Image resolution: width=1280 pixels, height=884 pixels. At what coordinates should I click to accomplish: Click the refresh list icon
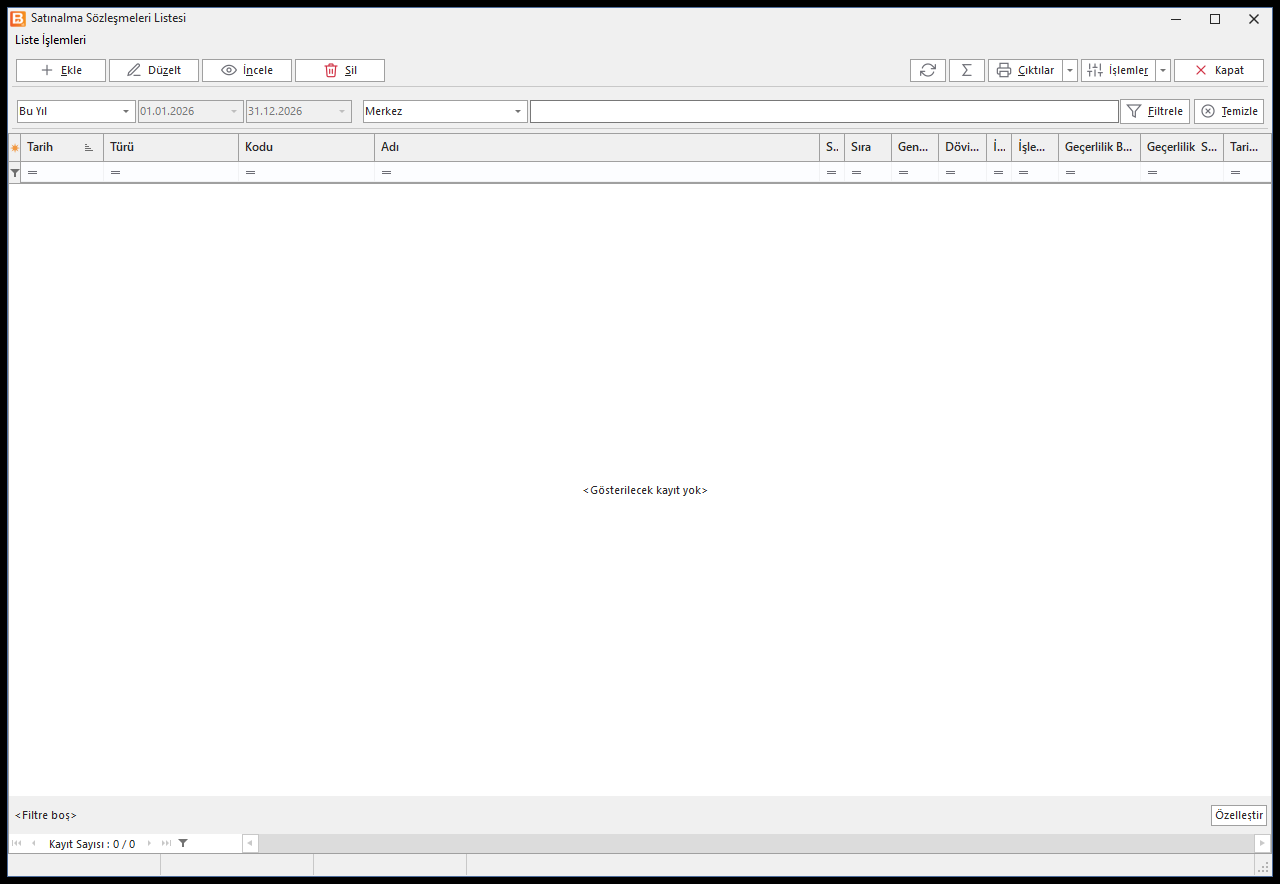click(928, 70)
